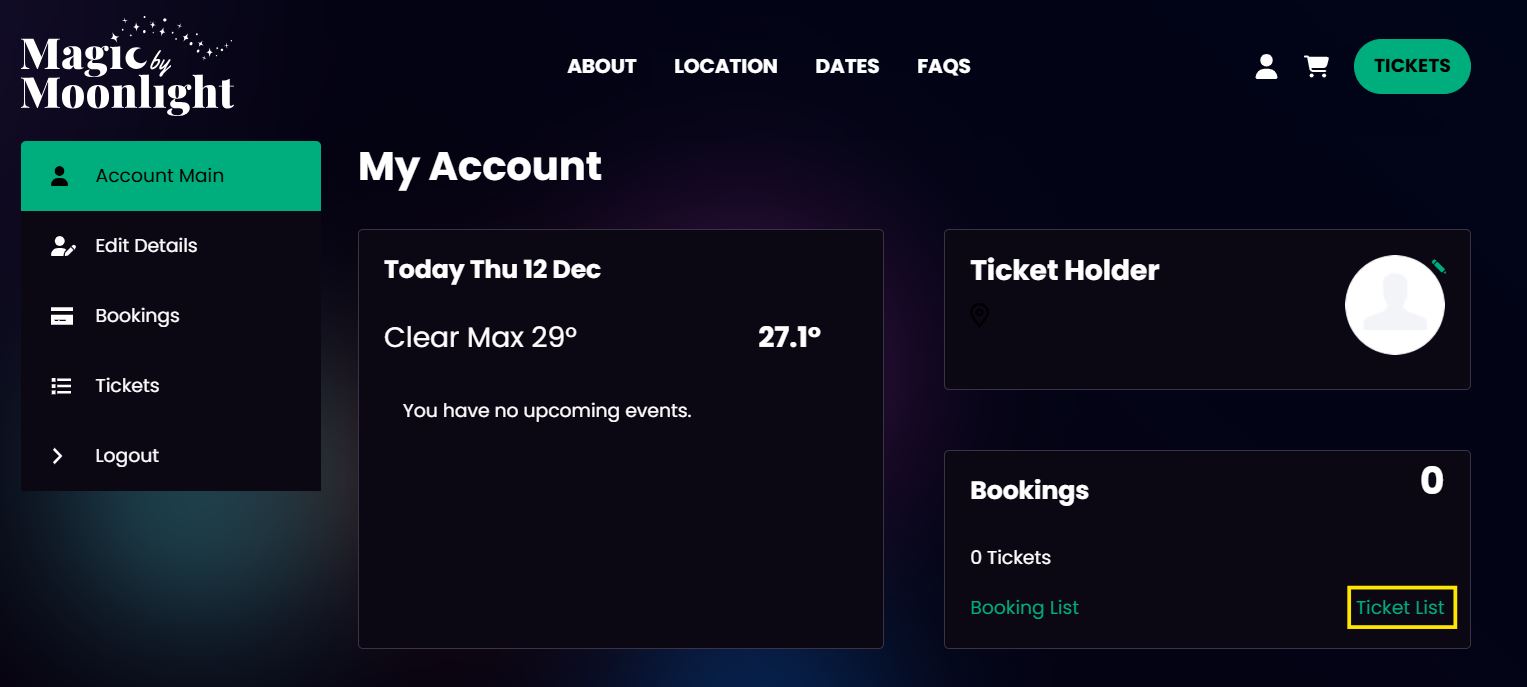Open the Ticket List link

coord(1400,607)
